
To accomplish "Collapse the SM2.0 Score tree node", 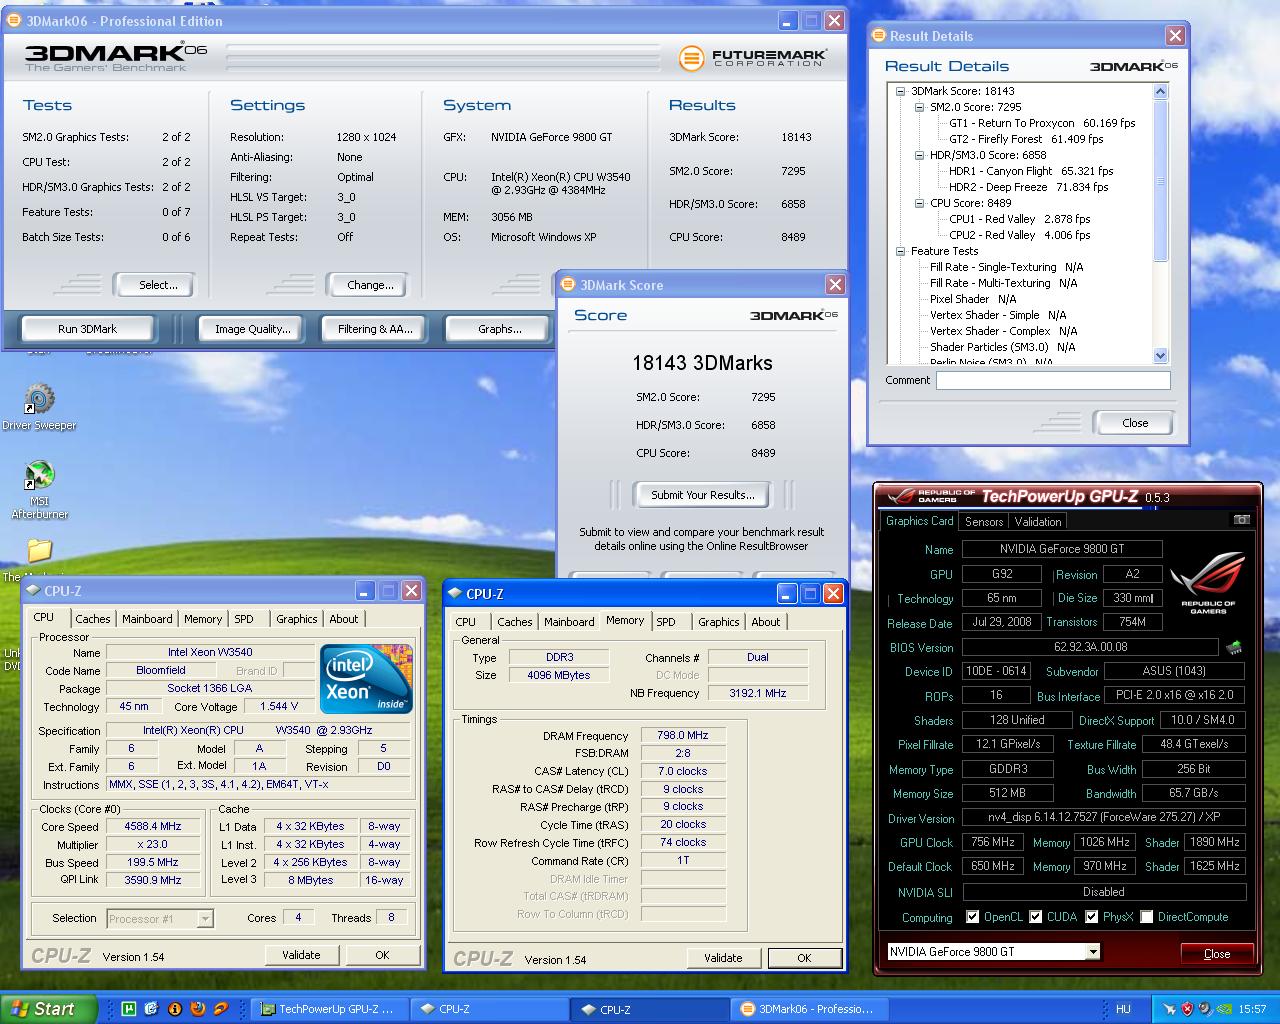I will click(x=920, y=107).
